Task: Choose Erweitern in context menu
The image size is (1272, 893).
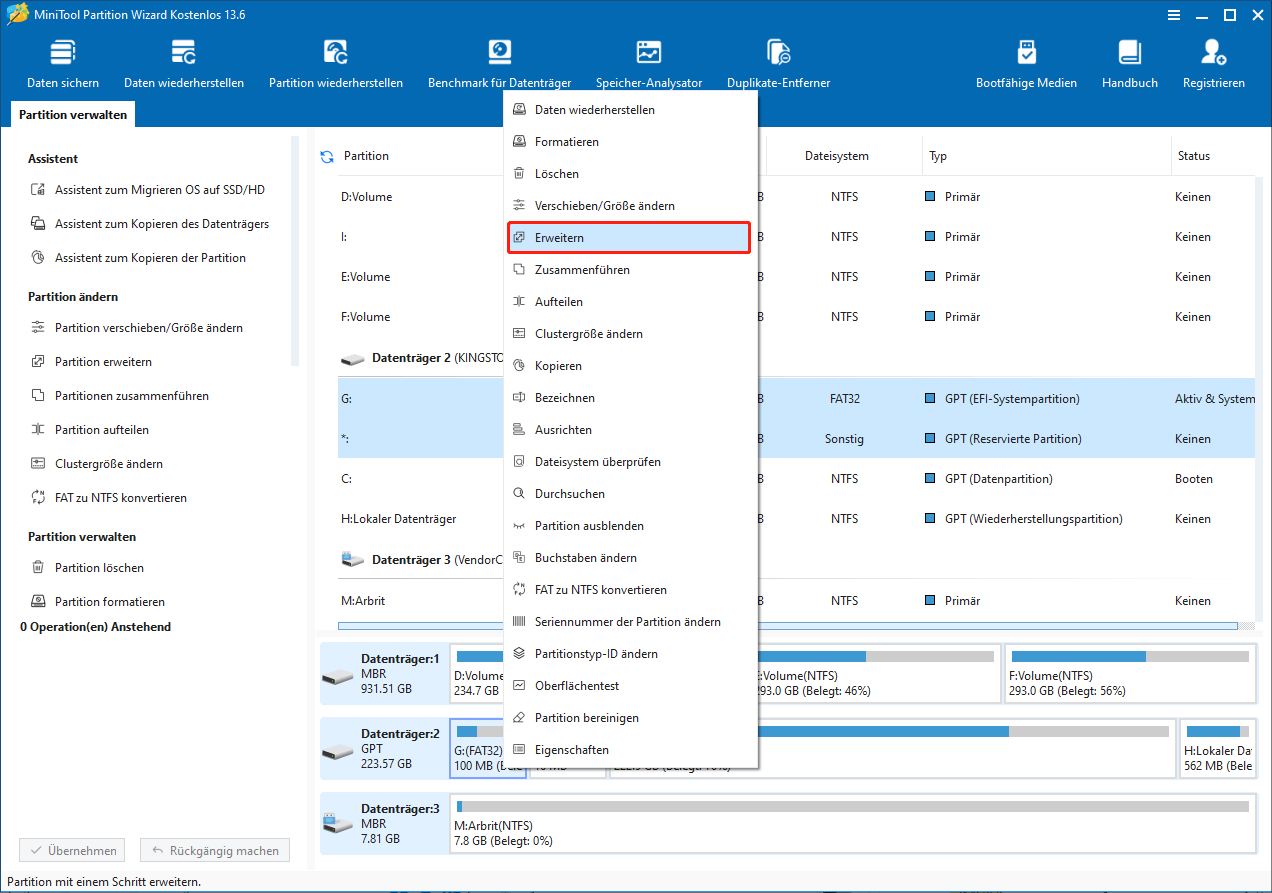Action: pos(630,238)
